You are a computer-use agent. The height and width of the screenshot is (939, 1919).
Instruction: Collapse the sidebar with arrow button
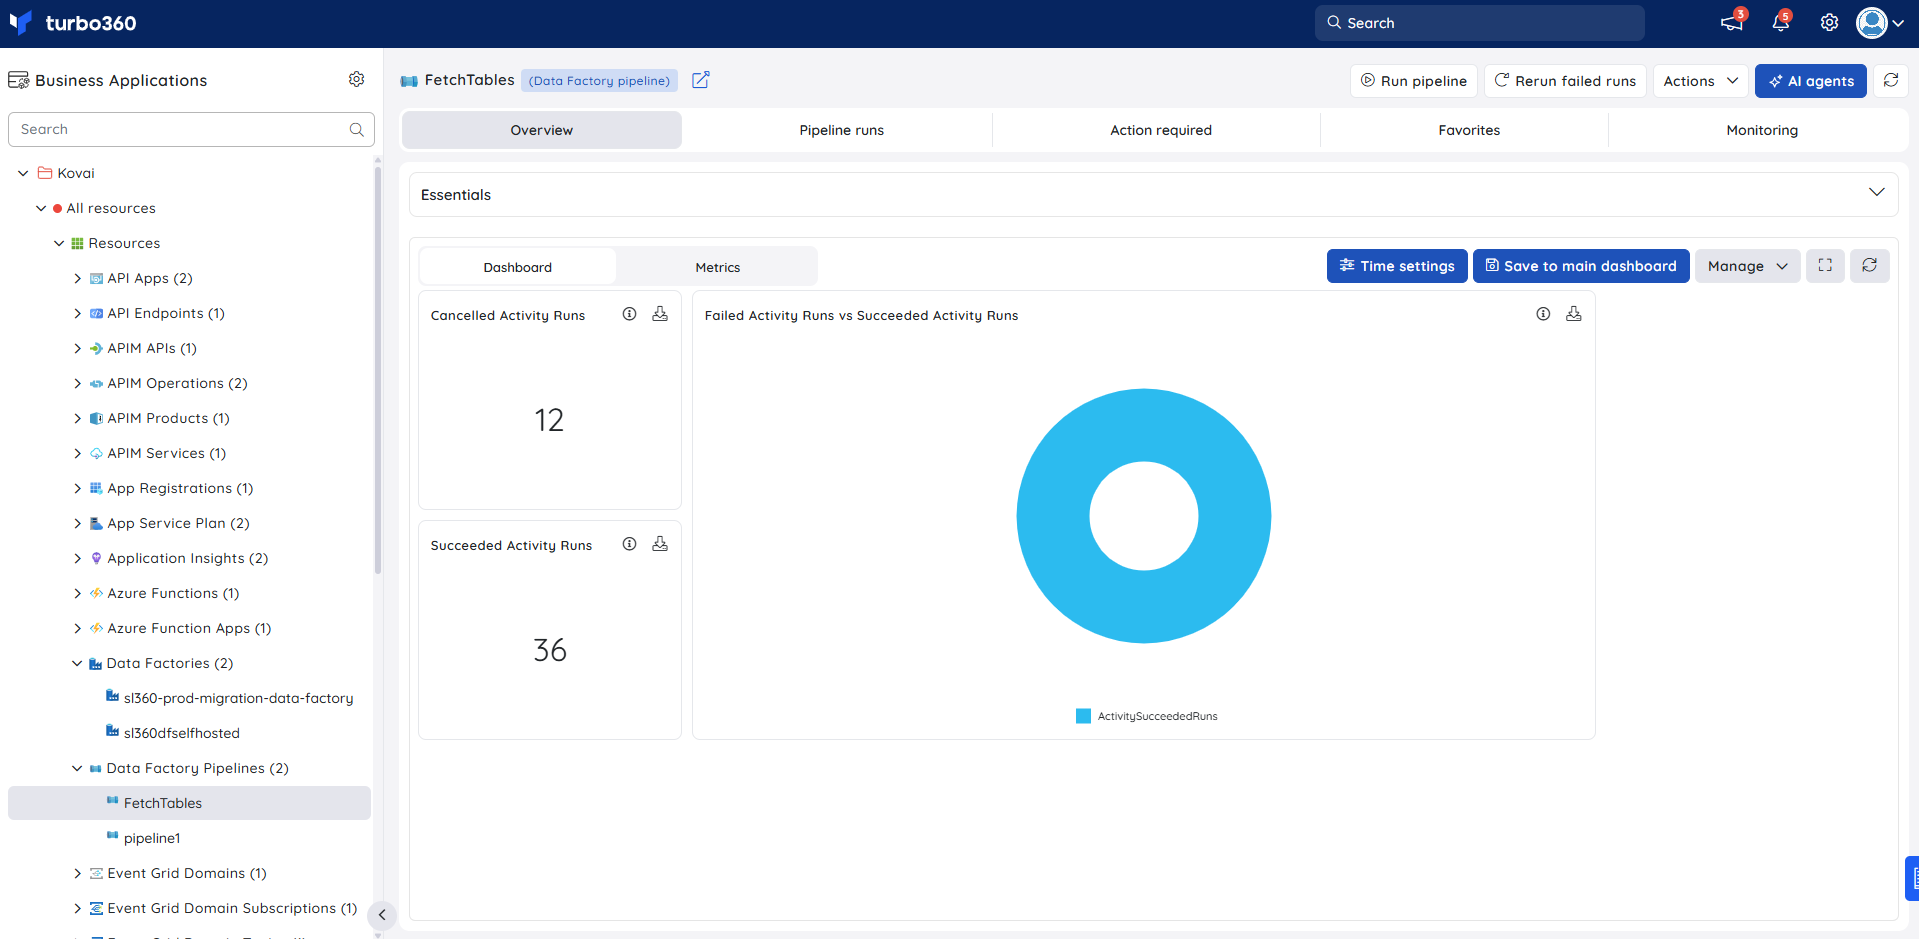point(382,915)
